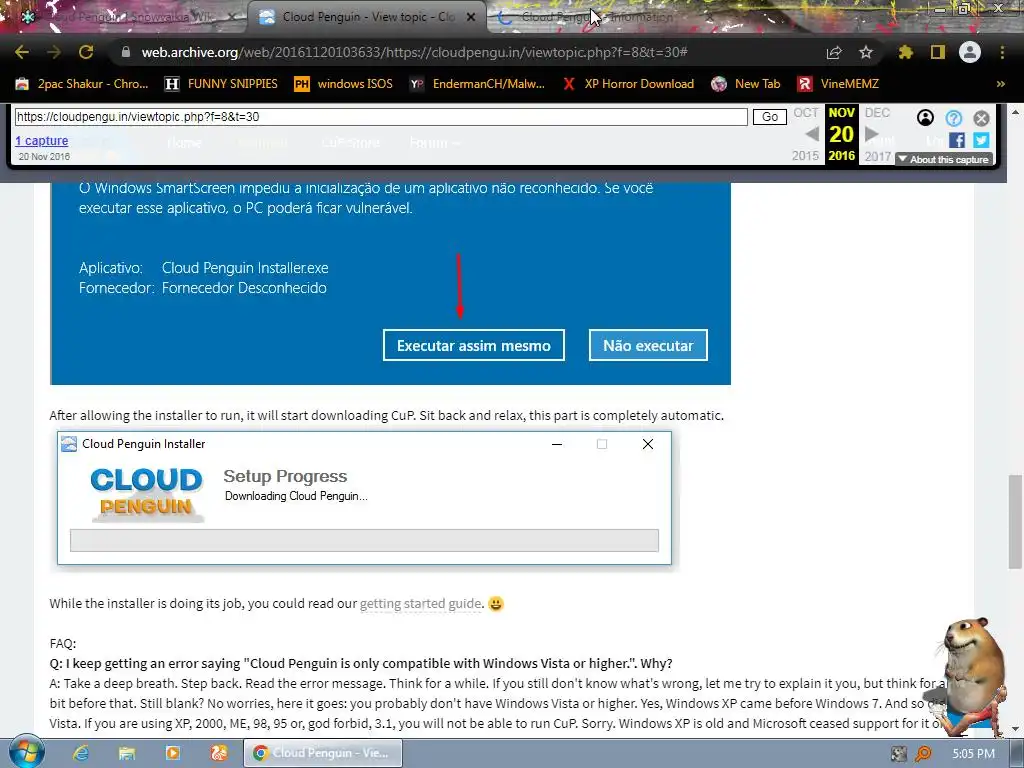Viewport: 1024px width, 768px height.
Task: Open the windows ISOS bookmark
Action: [x=344, y=84]
